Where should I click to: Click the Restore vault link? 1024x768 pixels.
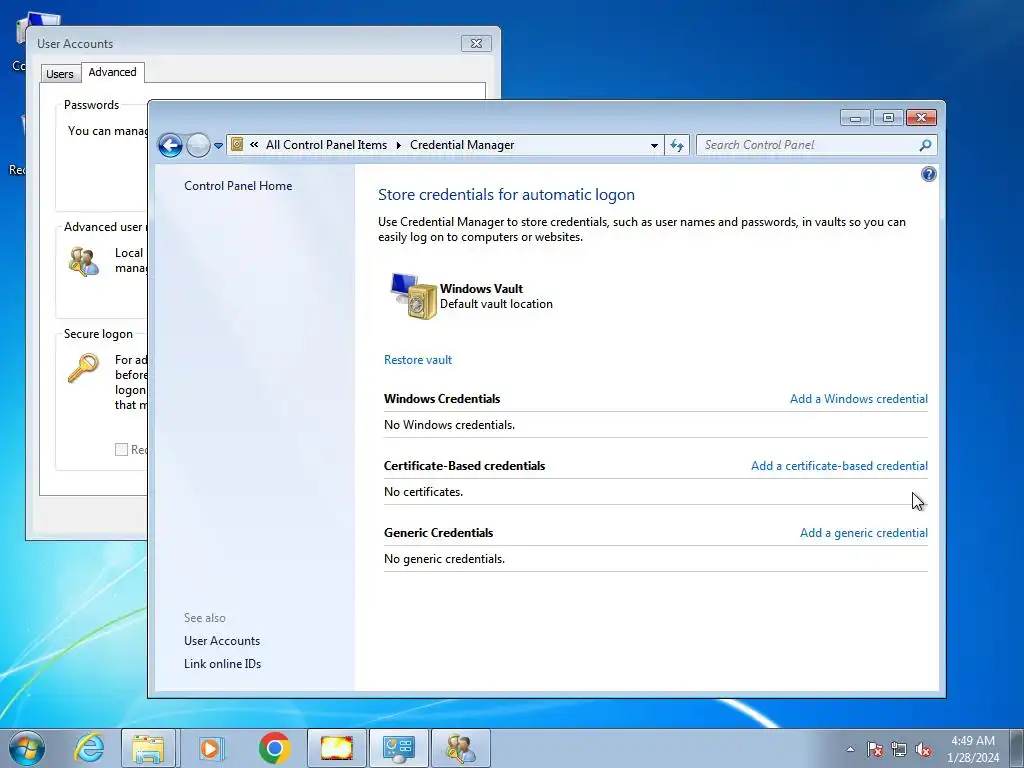click(417, 360)
